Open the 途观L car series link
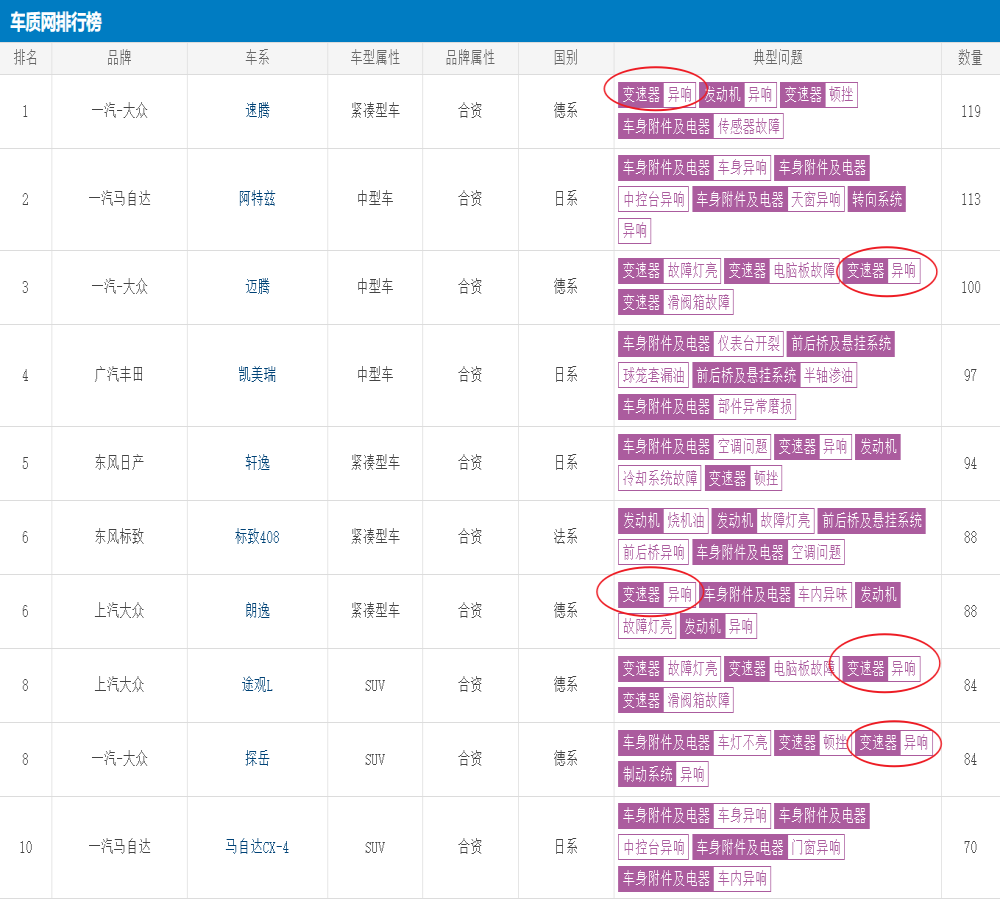The image size is (1000, 899). pyautogui.click(x=257, y=685)
